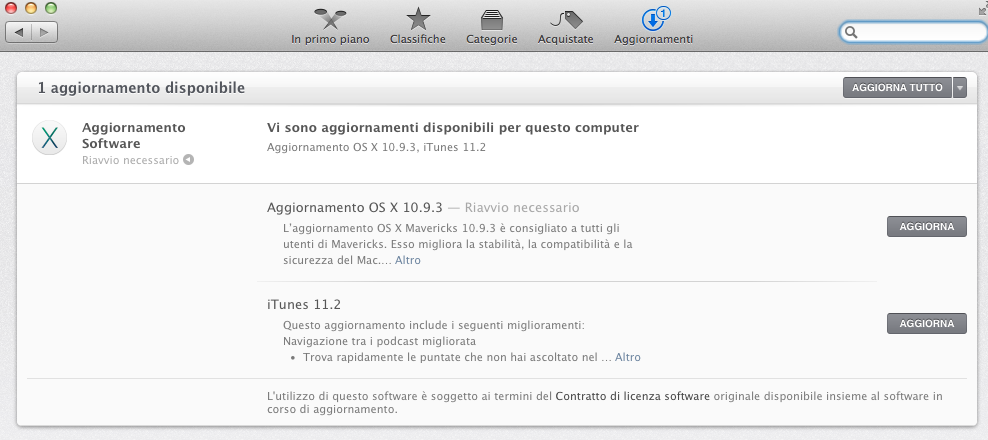
Task: Click the OS X Mavericks update icon
Action: [50, 137]
